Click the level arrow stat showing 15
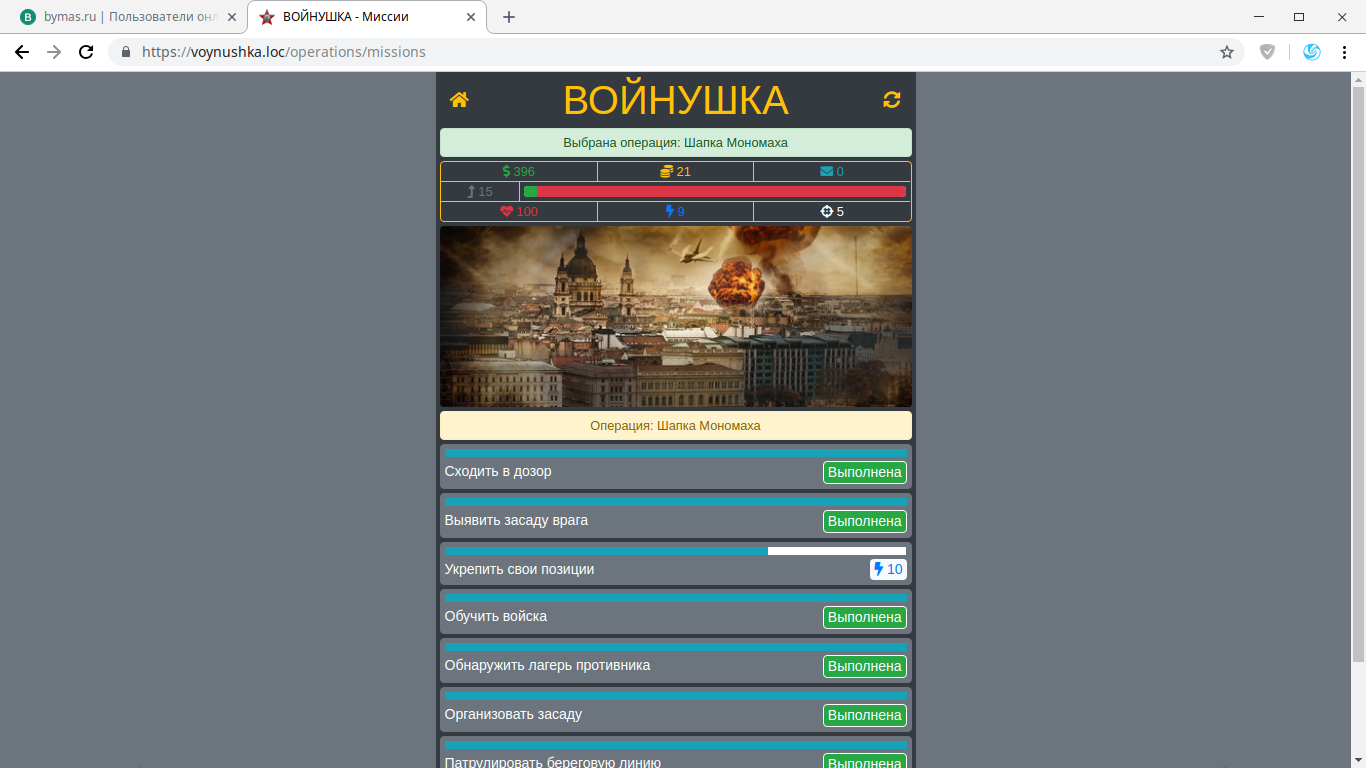Screen dimensions: 1366x768 (x=480, y=192)
